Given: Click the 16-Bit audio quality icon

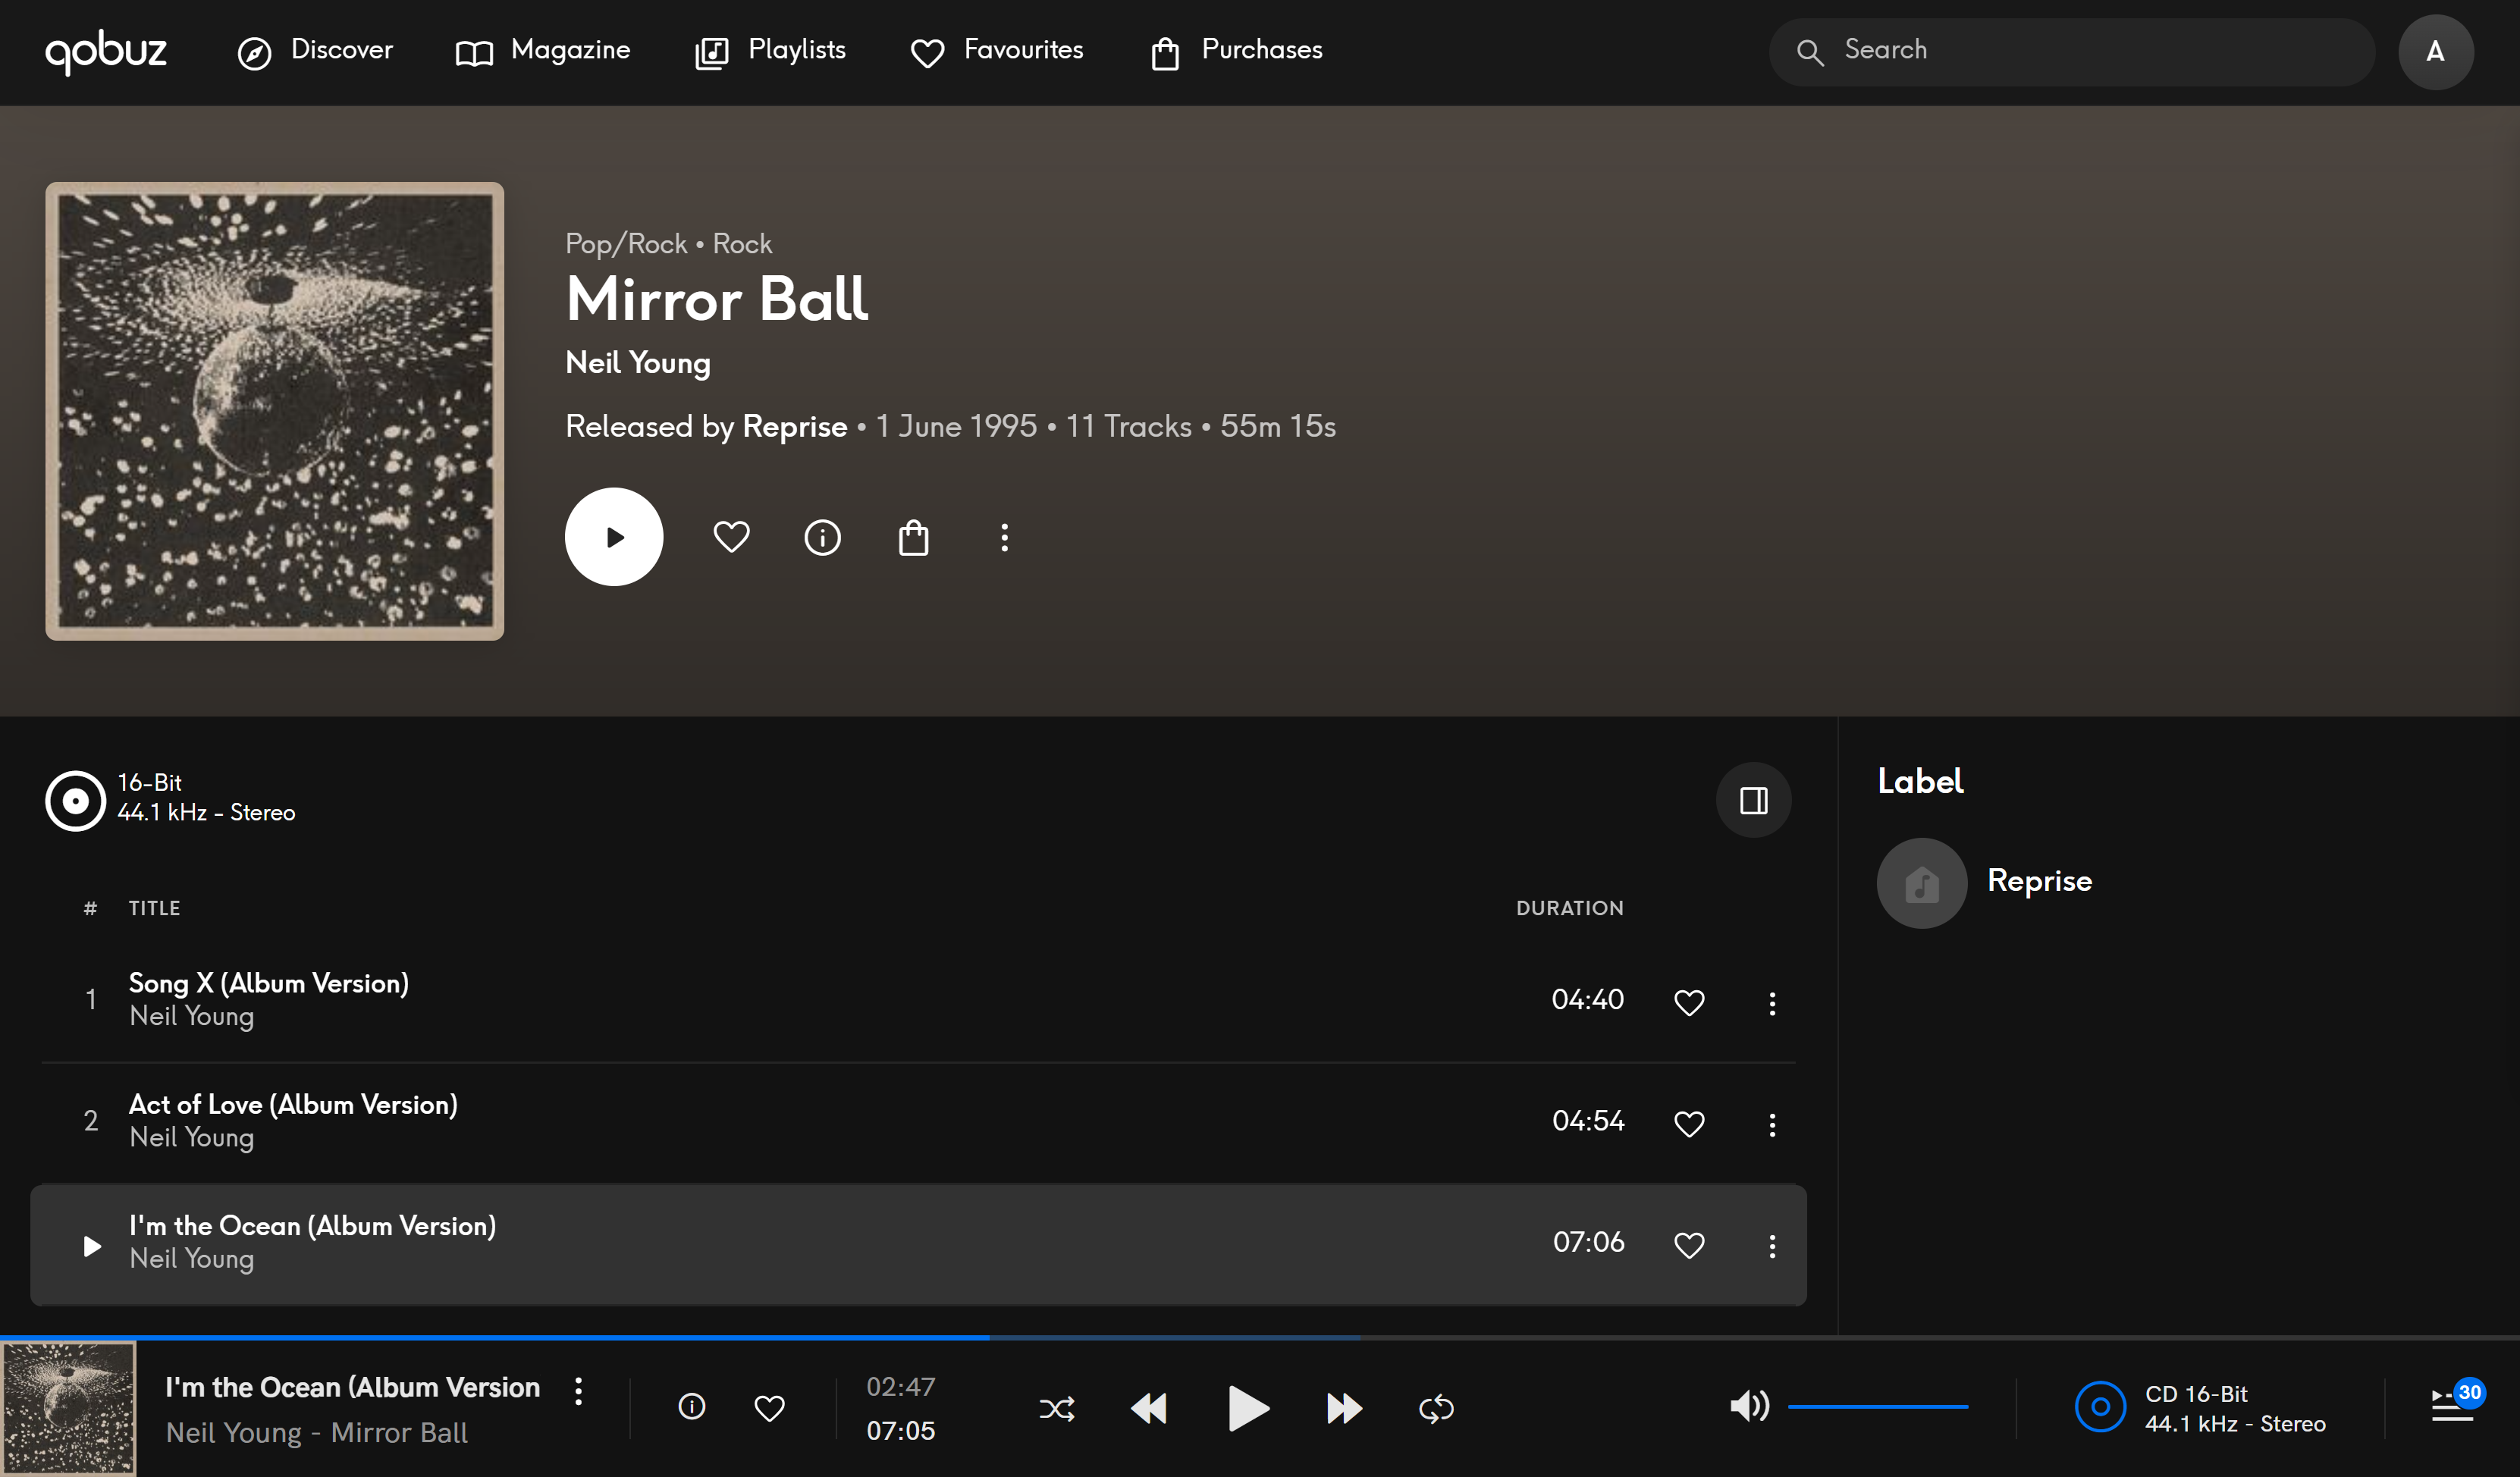Looking at the screenshot, I should click(75, 800).
